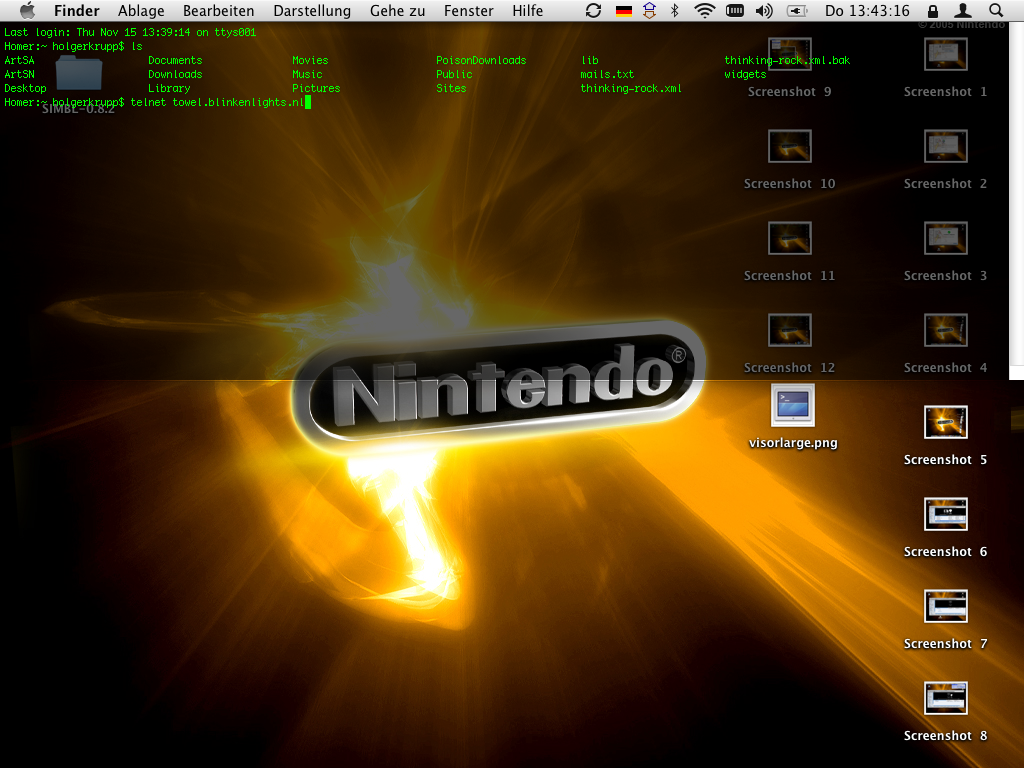Click 'Downloads' in terminal listing
This screenshot has height=768, width=1024.
[175, 74]
